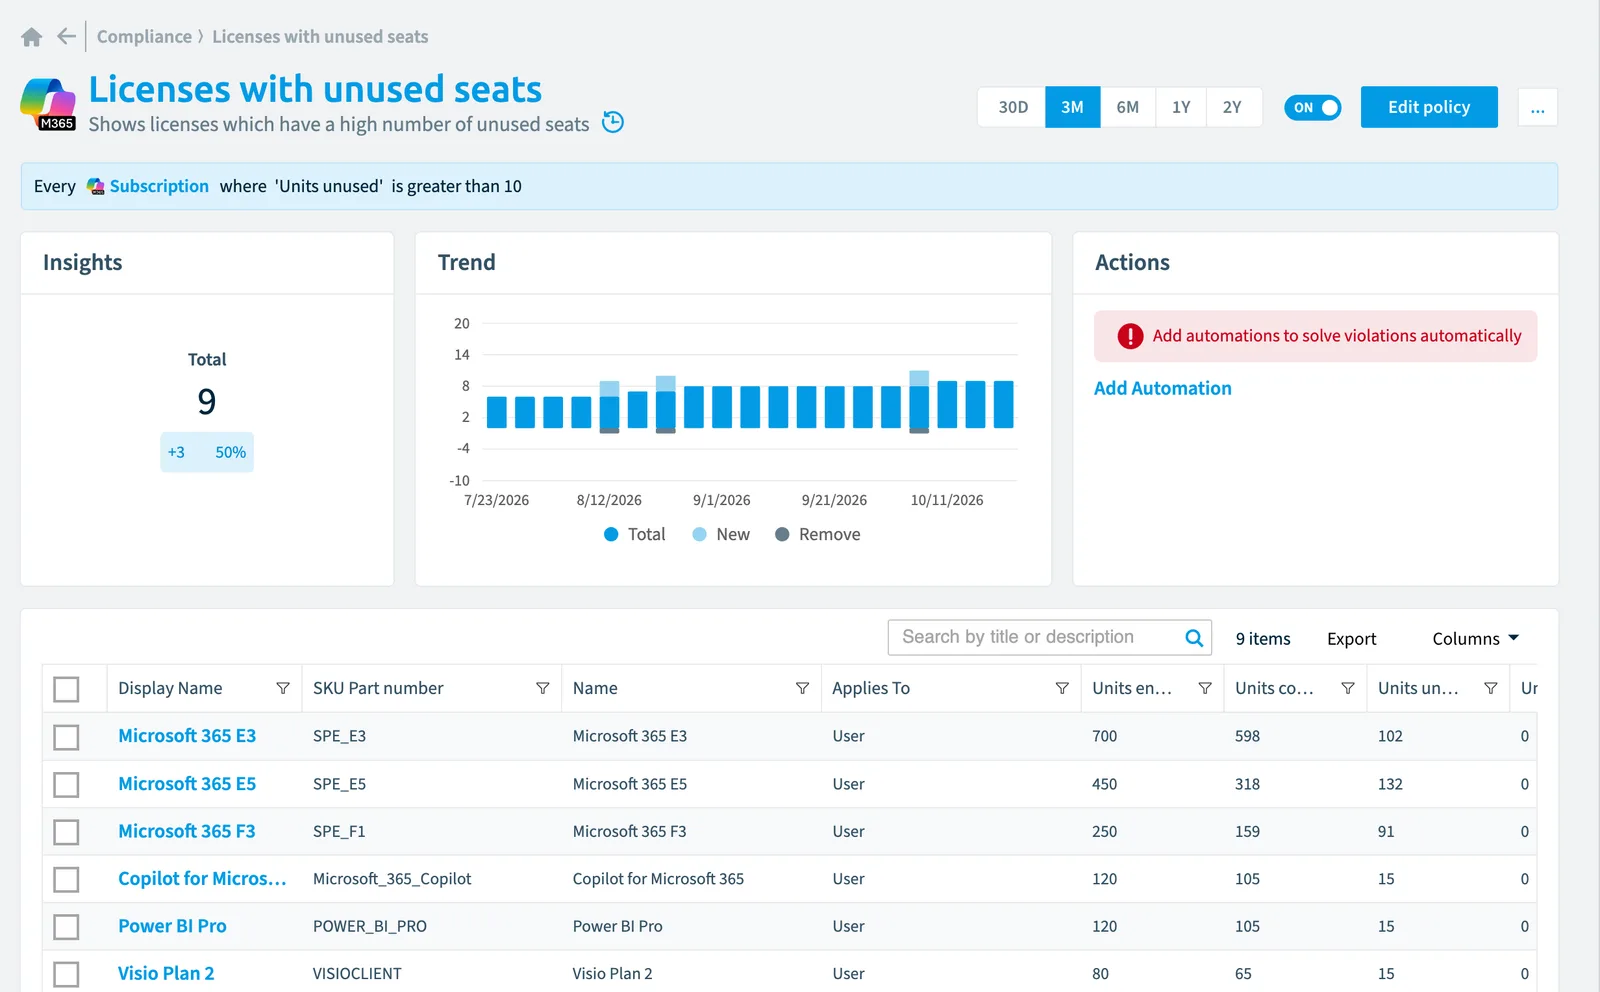Open the Power BI Pro license link
Screen dimensions: 1600x992
tap(172, 926)
